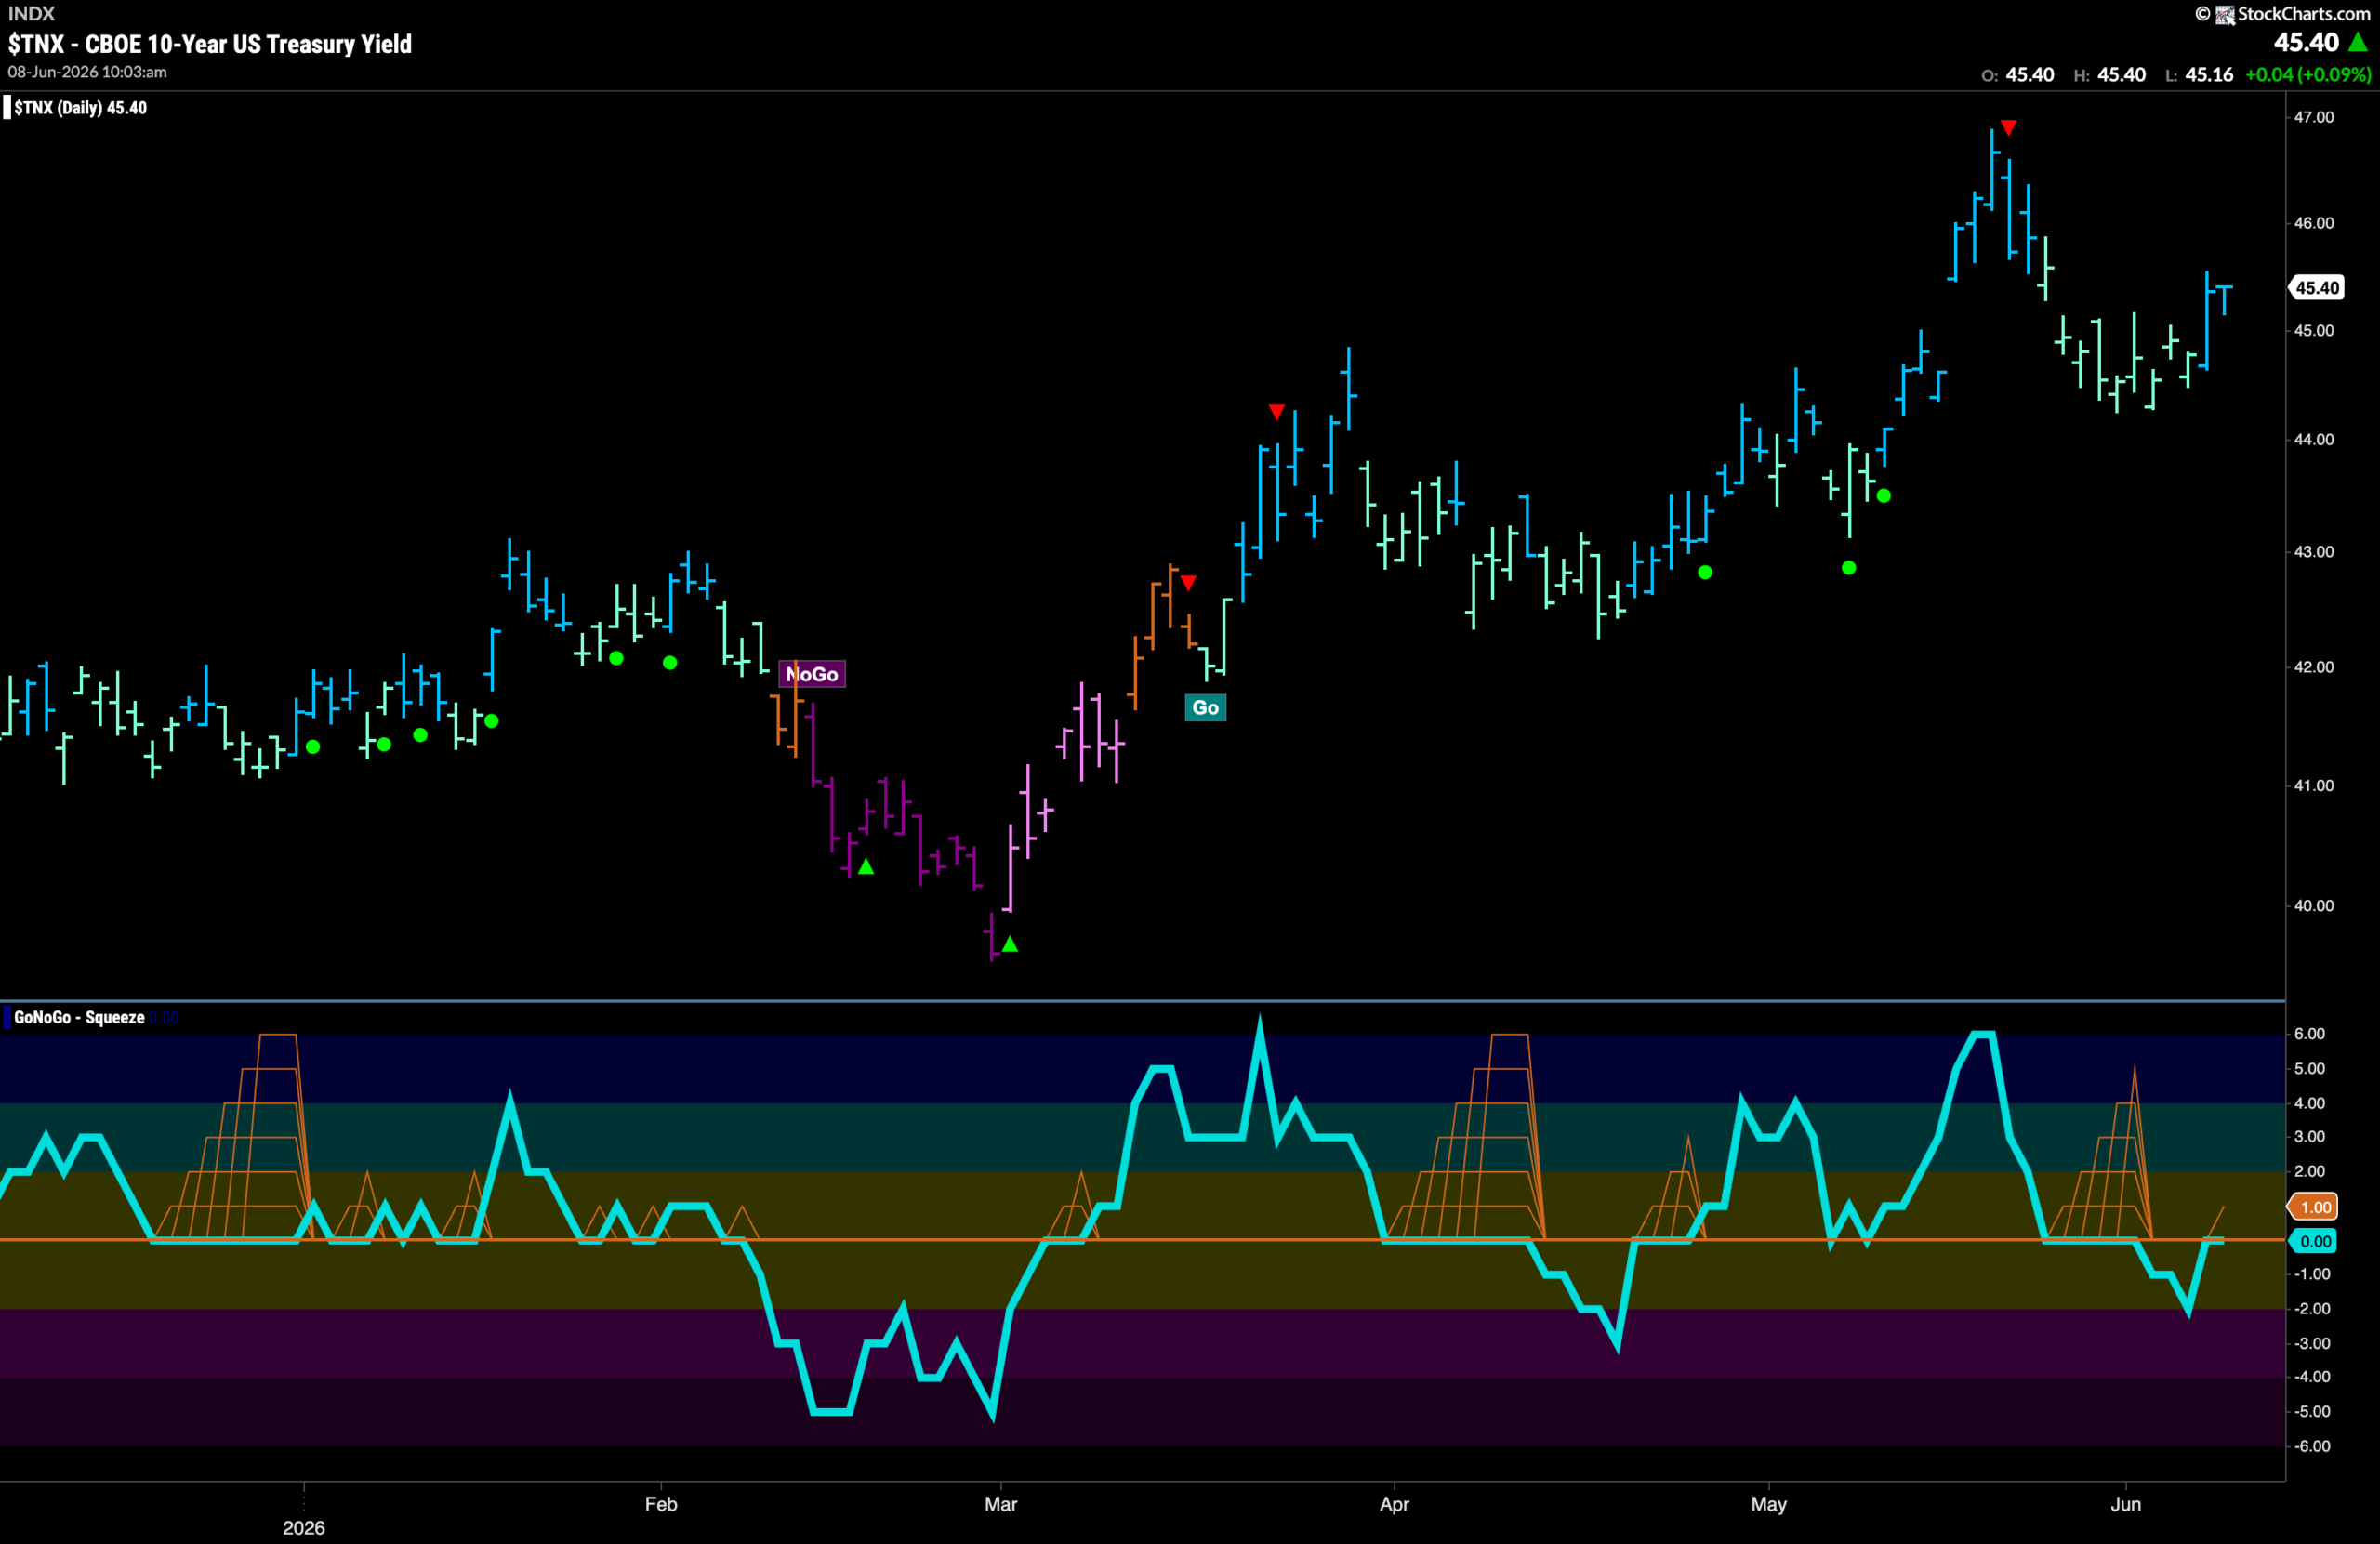Click the $TNX (Daily) 45.40 legend label

(80, 108)
